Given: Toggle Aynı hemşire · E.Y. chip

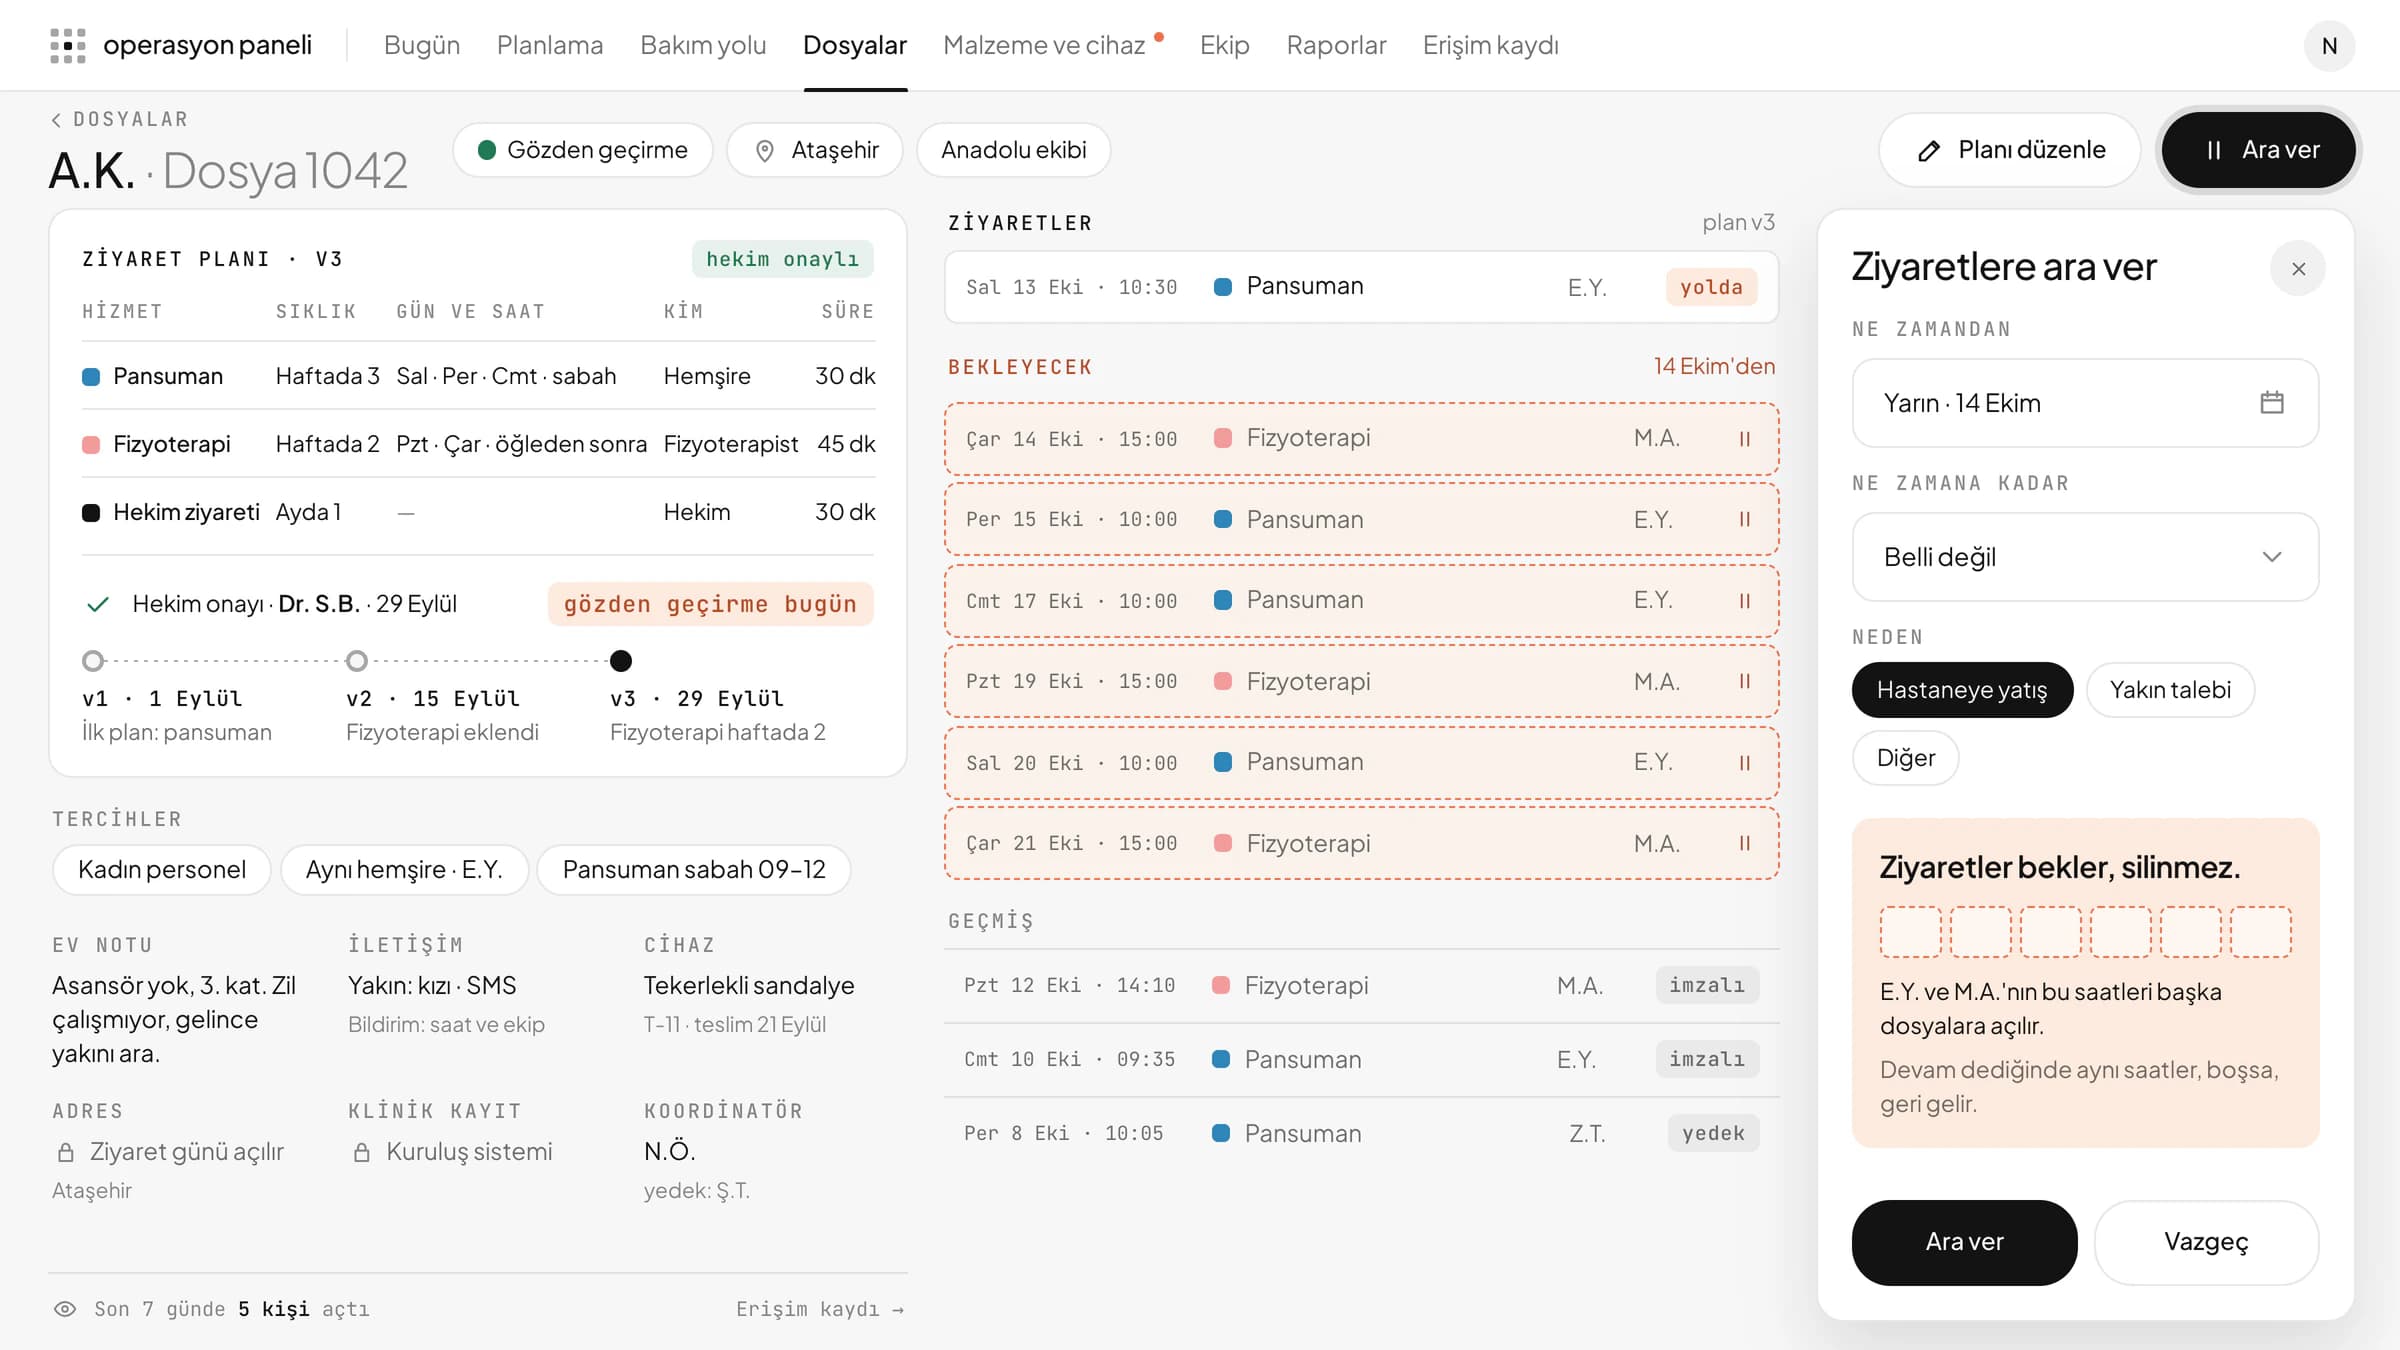Looking at the screenshot, I should 404,869.
